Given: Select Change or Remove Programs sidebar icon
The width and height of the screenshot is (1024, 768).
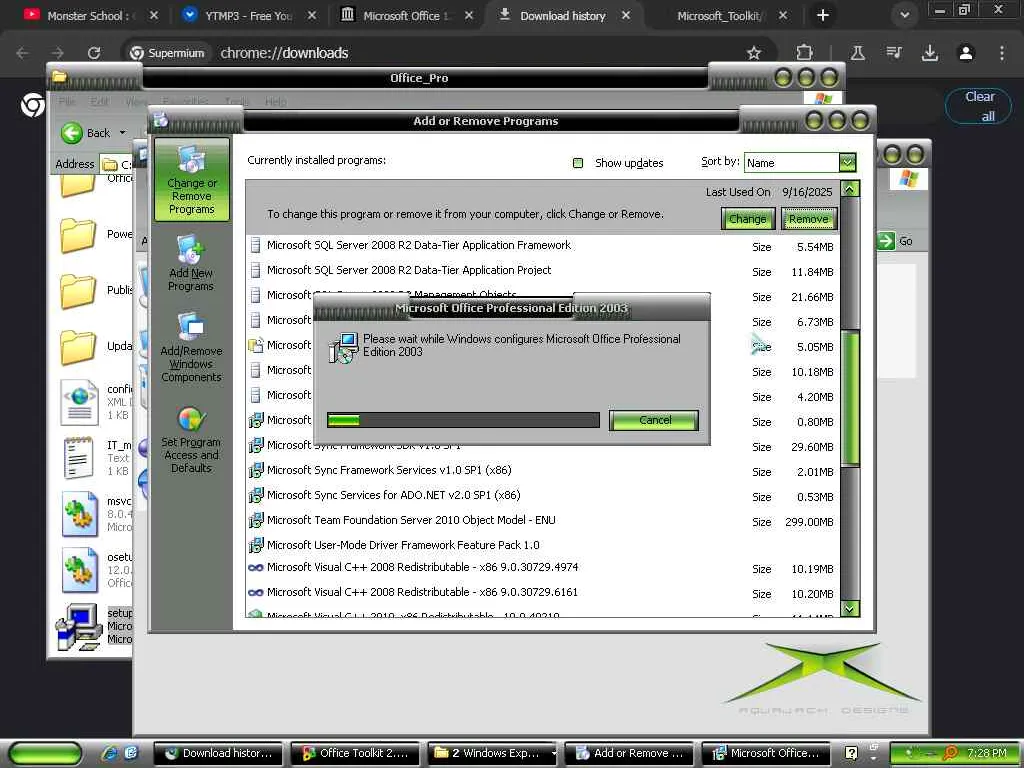Looking at the screenshot, I should tap(191, 180).
